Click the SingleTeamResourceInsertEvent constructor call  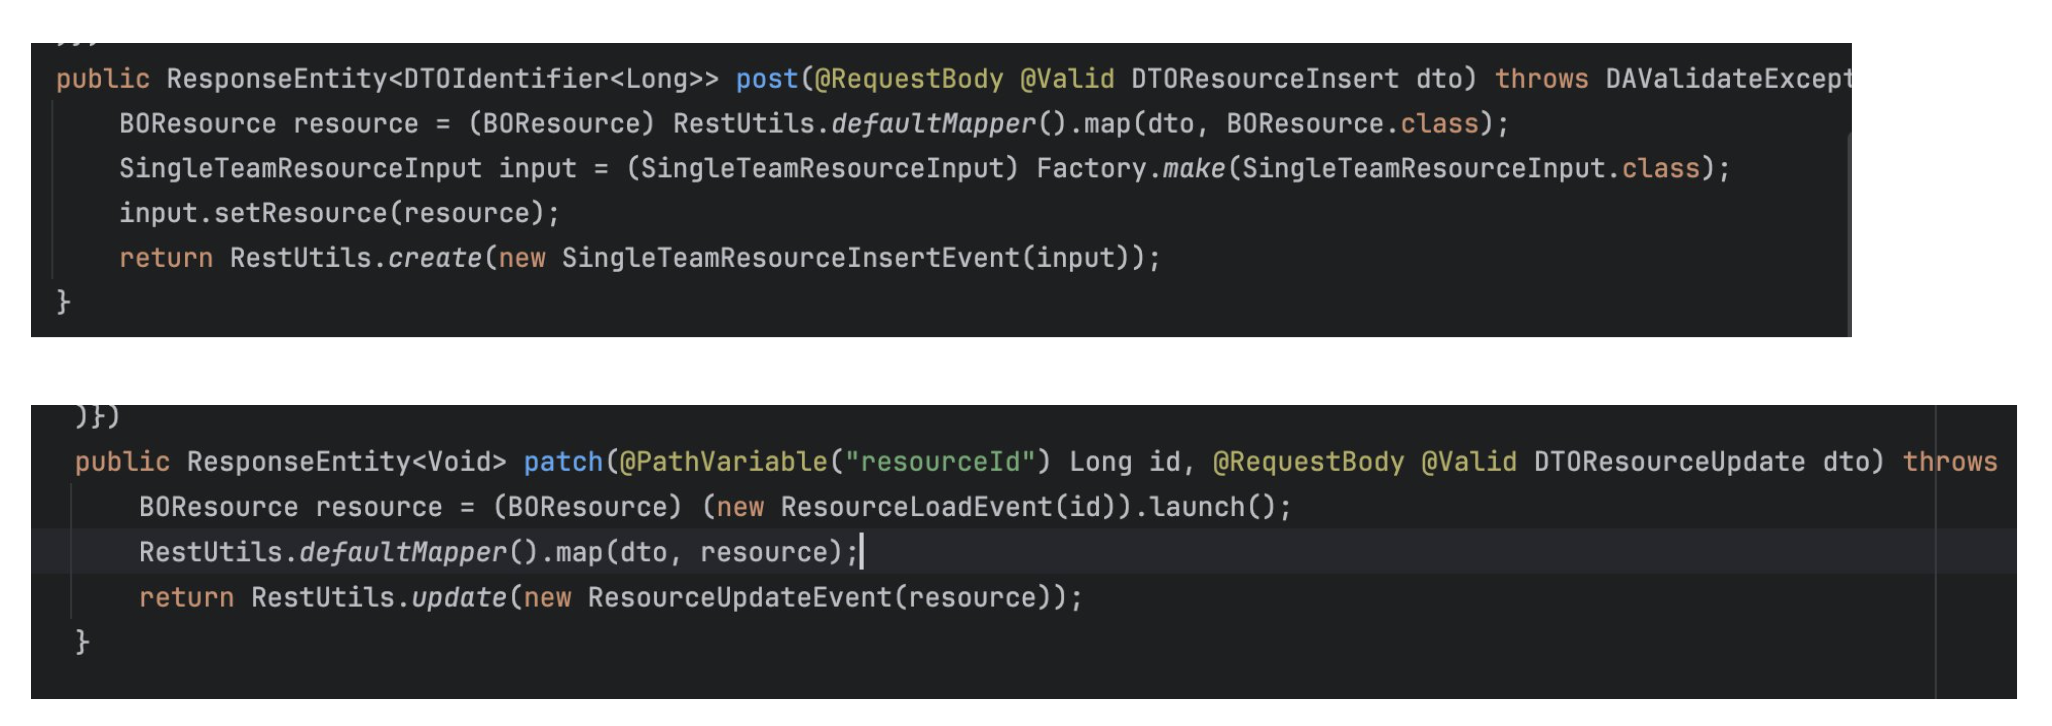pyautogui.click(x=790, y=258)
